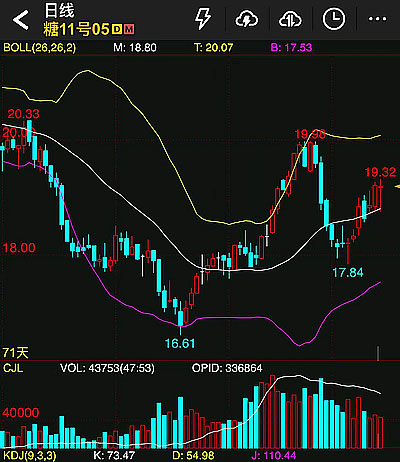Open the cloud lightning alert icon
The height and width of the screenshot is (462, 400).
(247, 19)
